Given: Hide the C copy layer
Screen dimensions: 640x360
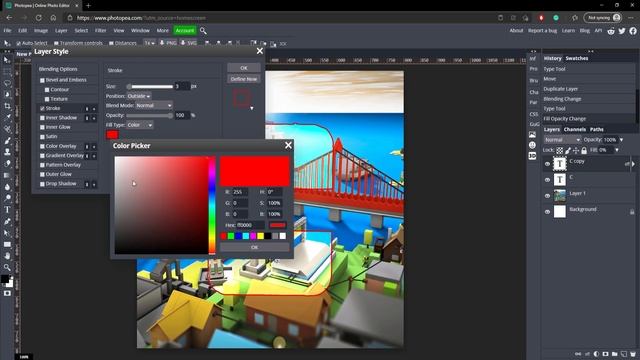Looking at the screenshot, I should pos(547,164).
